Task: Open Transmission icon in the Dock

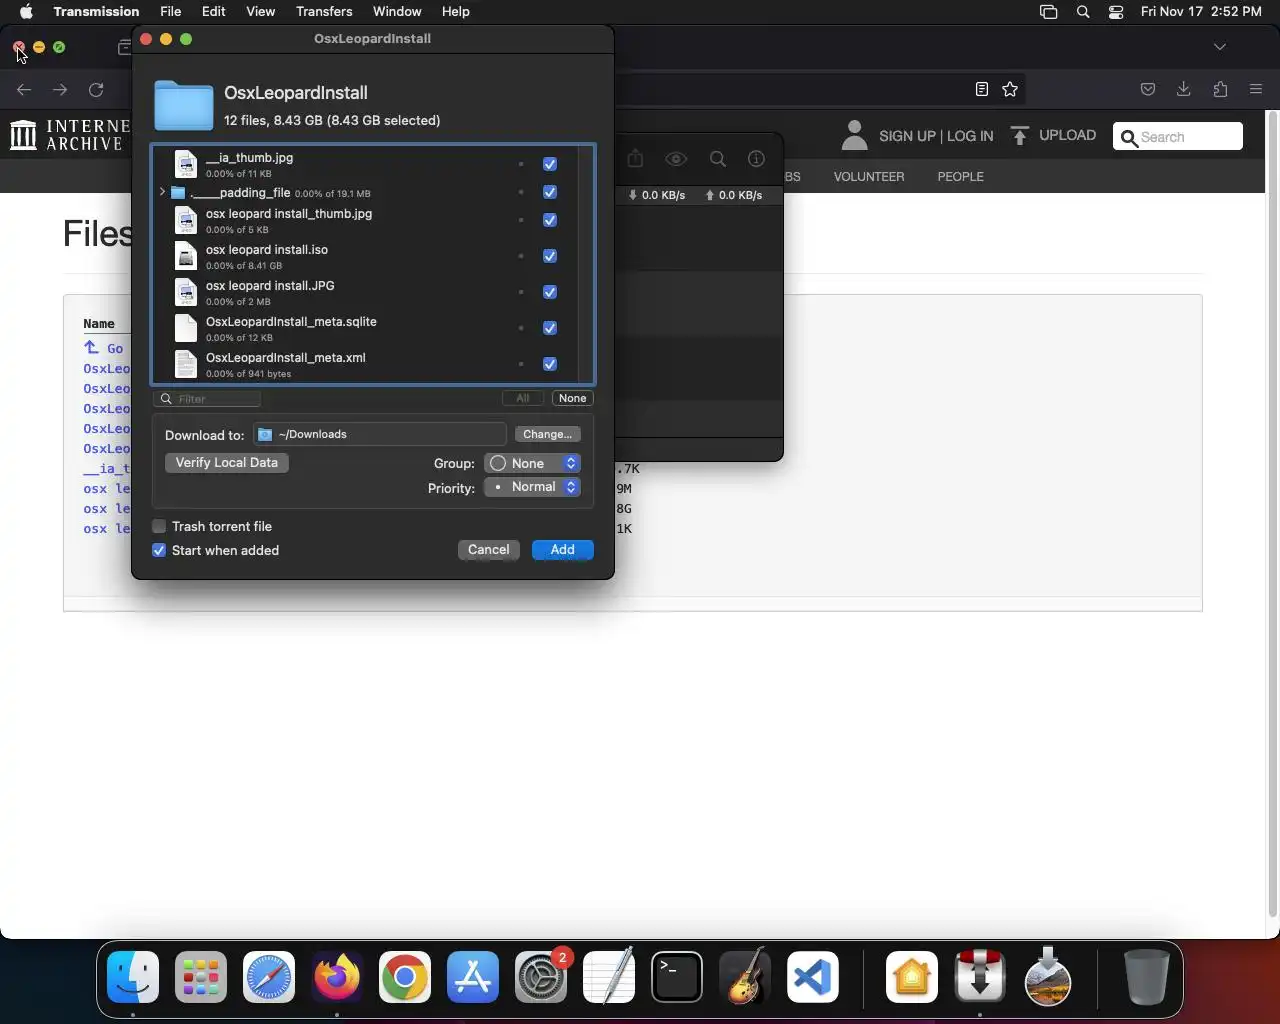Action: click(x=980, y=977)
